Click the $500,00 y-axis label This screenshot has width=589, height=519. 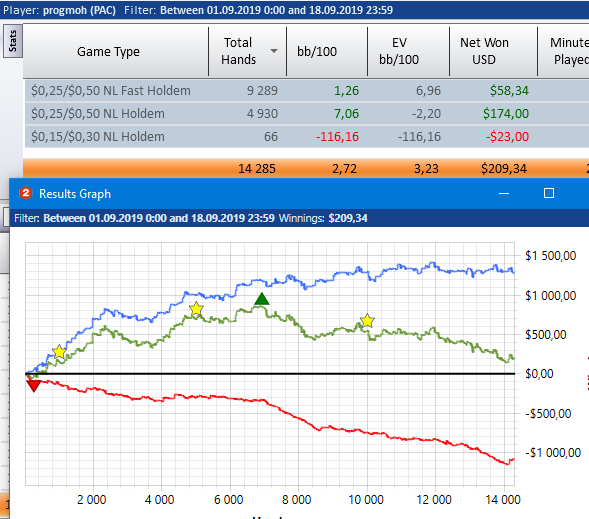tap(546, 335)
